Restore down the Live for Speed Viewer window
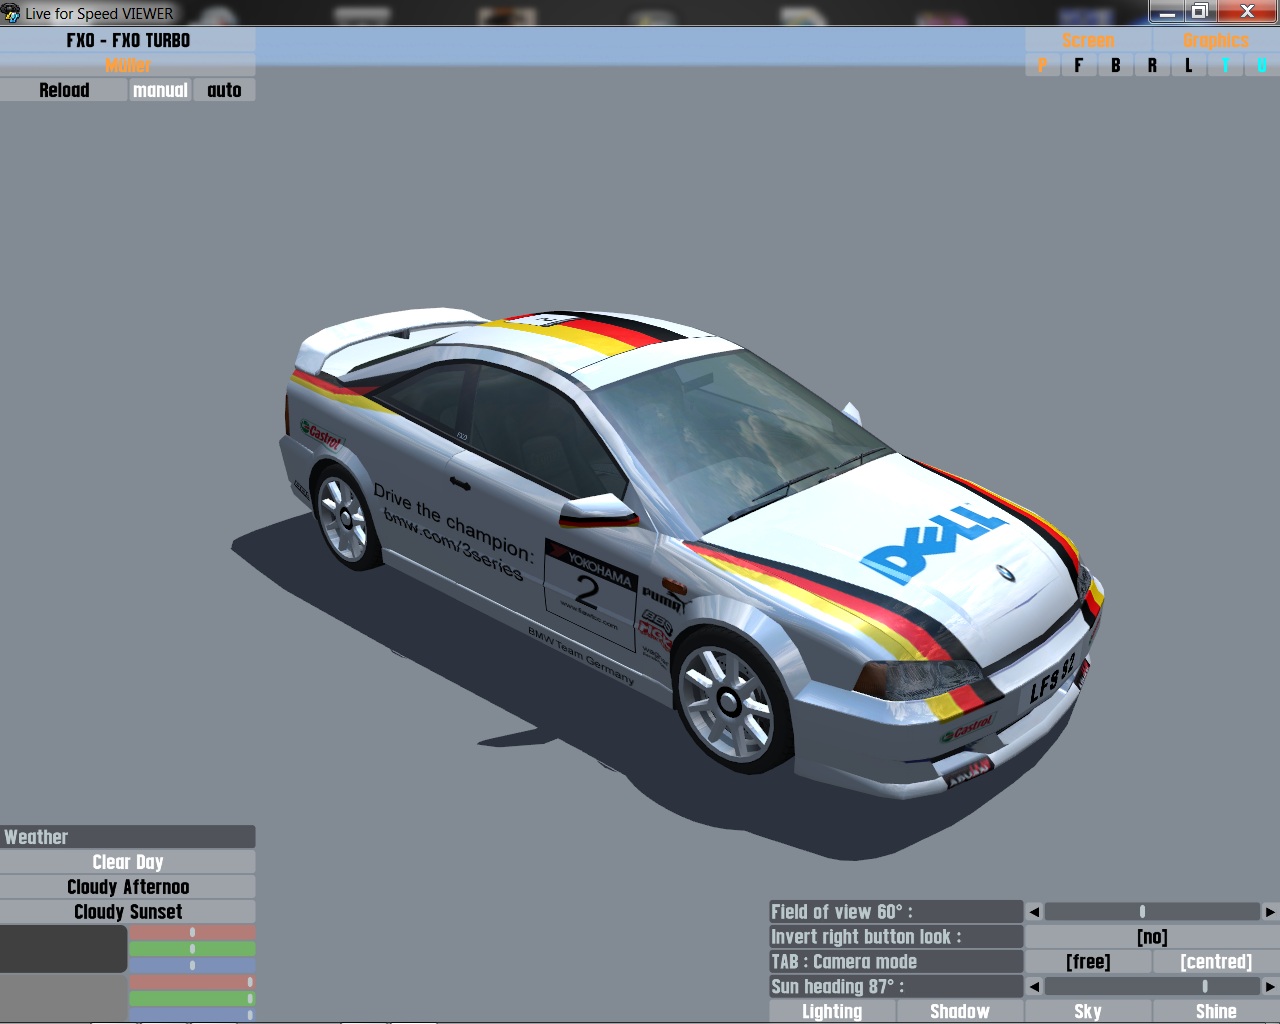The width and height of the screenshot is (1280, 1024). tap(1199, 12)
